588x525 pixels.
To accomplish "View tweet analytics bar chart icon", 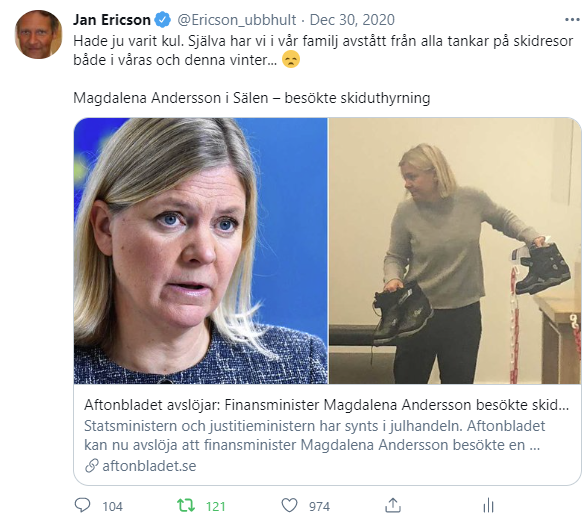I will [488, 506].
